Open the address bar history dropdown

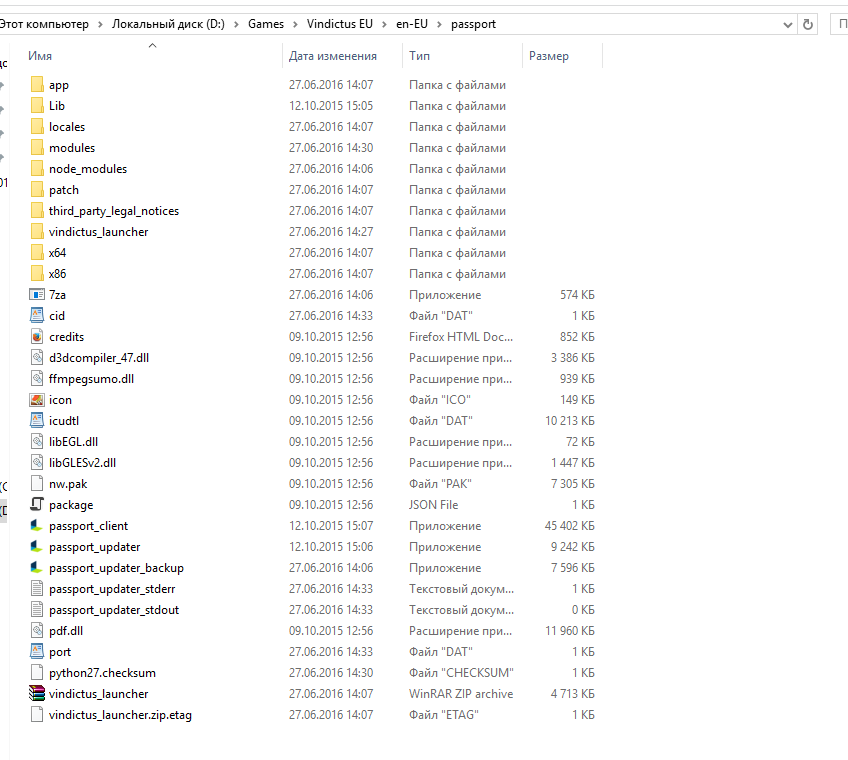click(787, 24)
